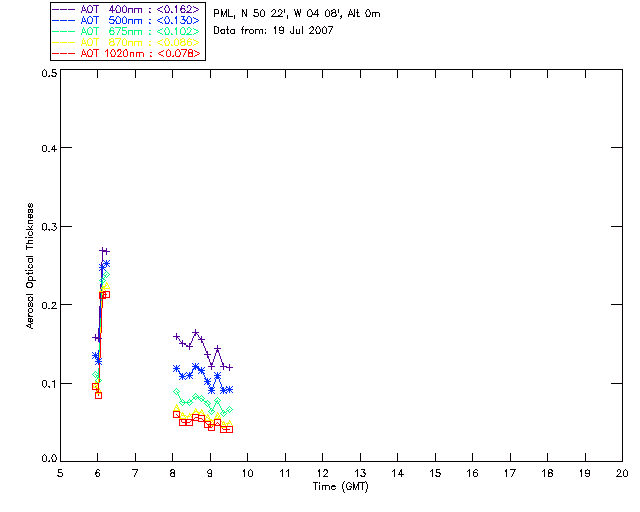
Task: Click the highest purple 400nm point near 0.27
Action: [x=103, y=251]
